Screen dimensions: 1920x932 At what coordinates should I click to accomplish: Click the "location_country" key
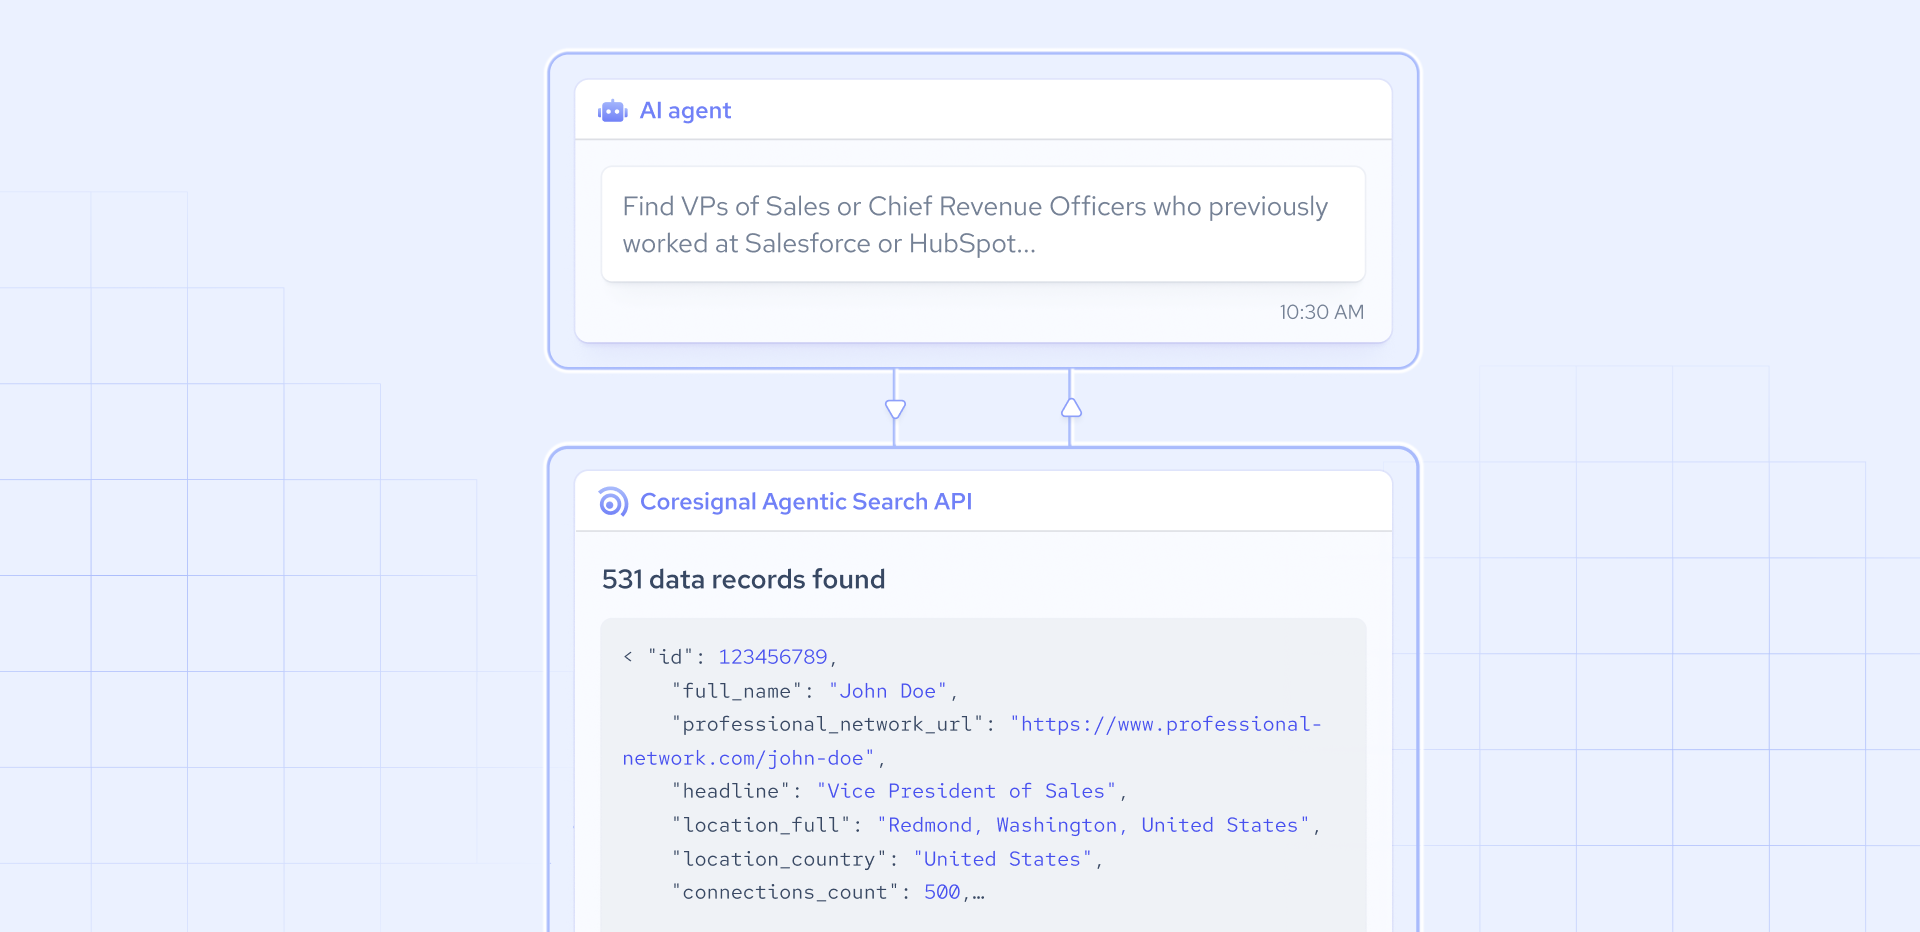coord(779,859)
